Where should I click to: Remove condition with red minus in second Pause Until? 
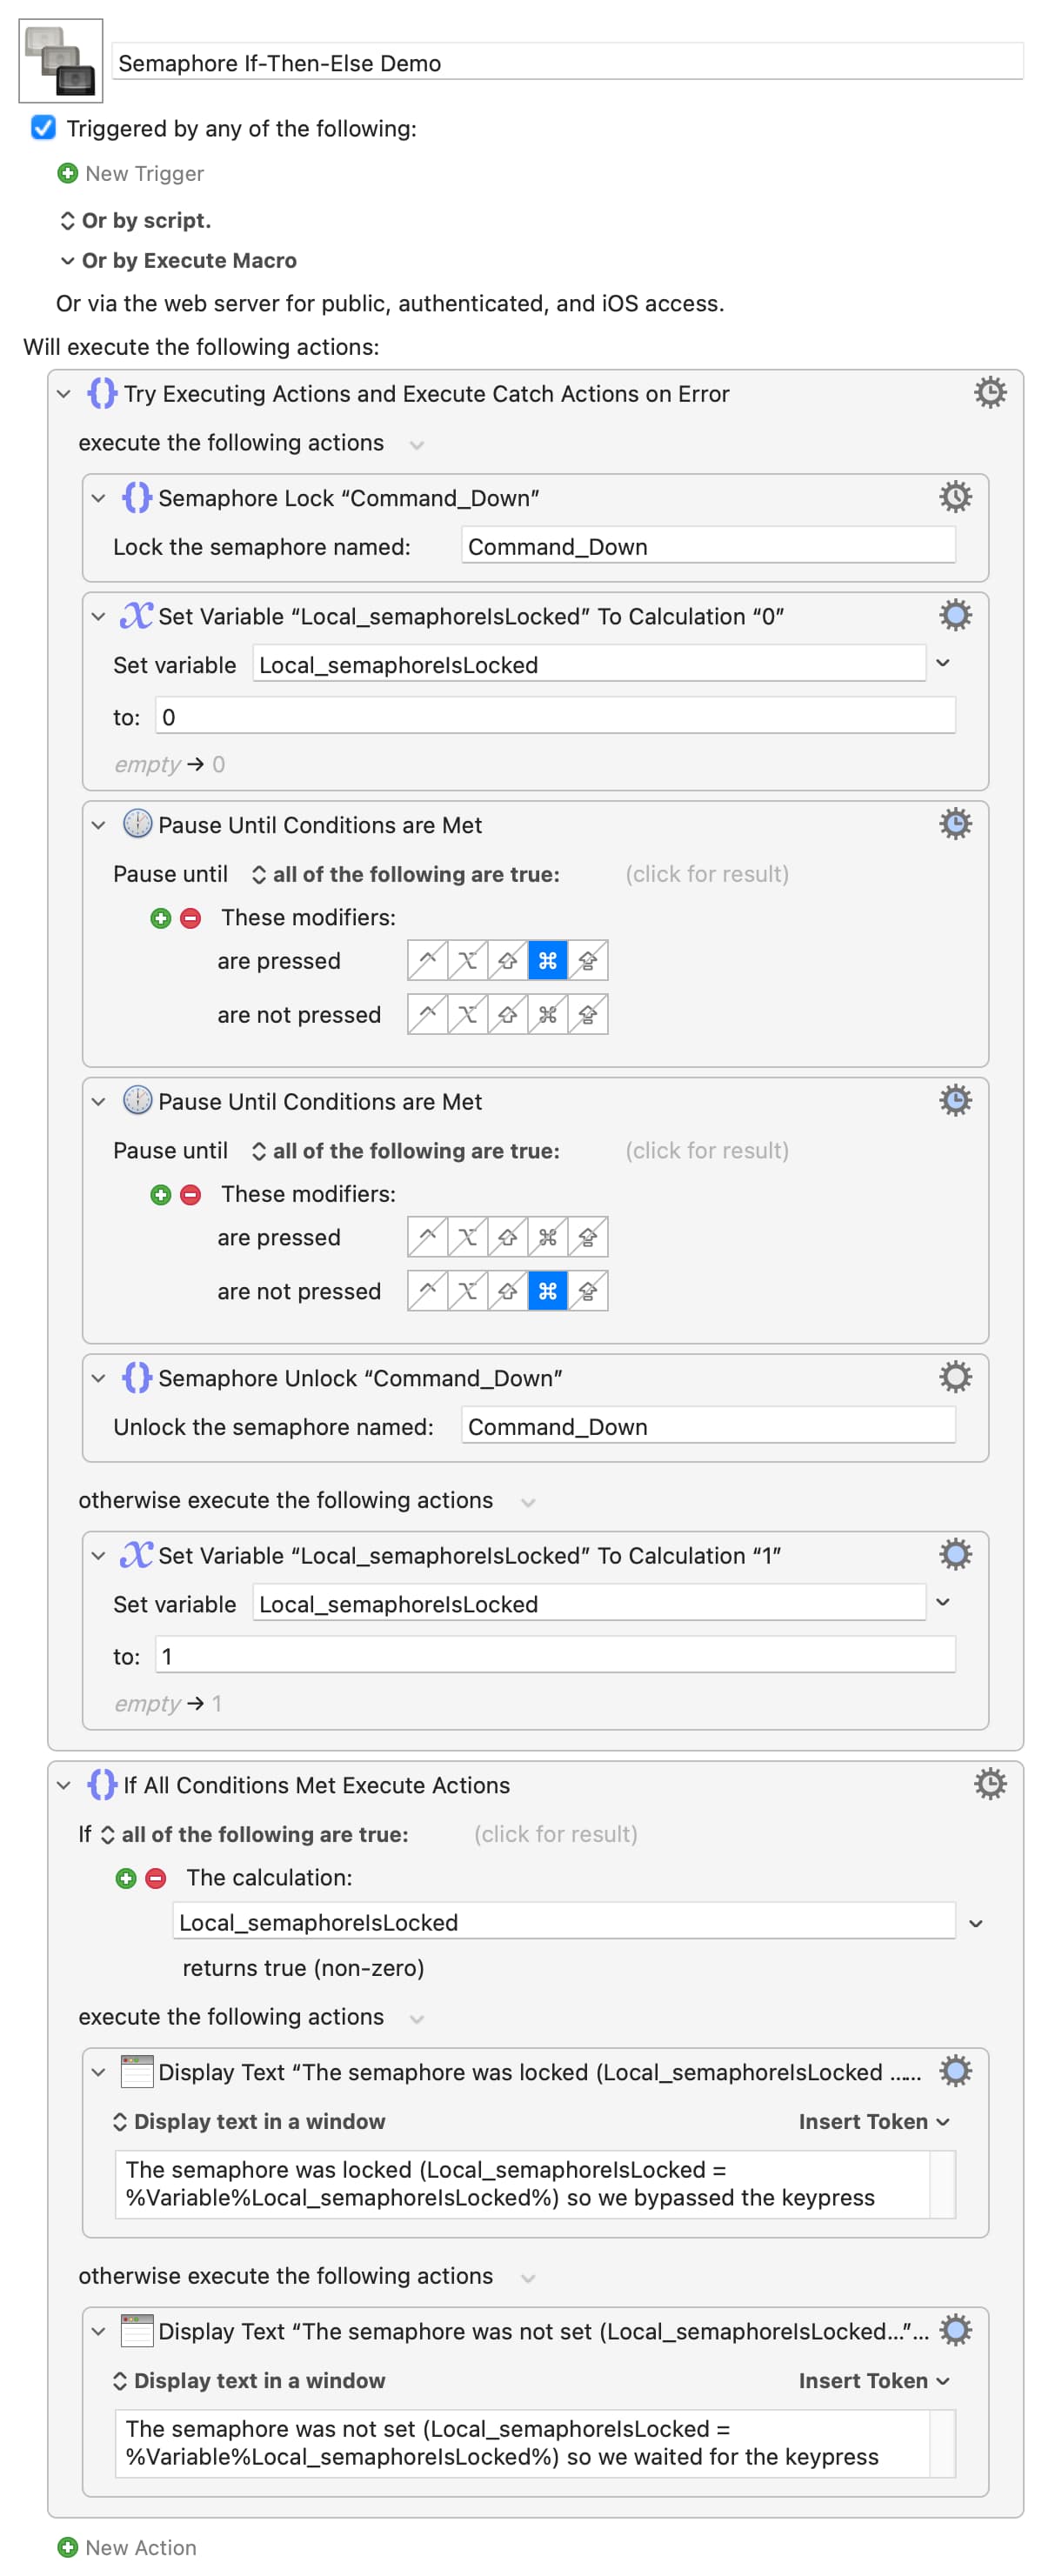click(x=190, y=1194)
